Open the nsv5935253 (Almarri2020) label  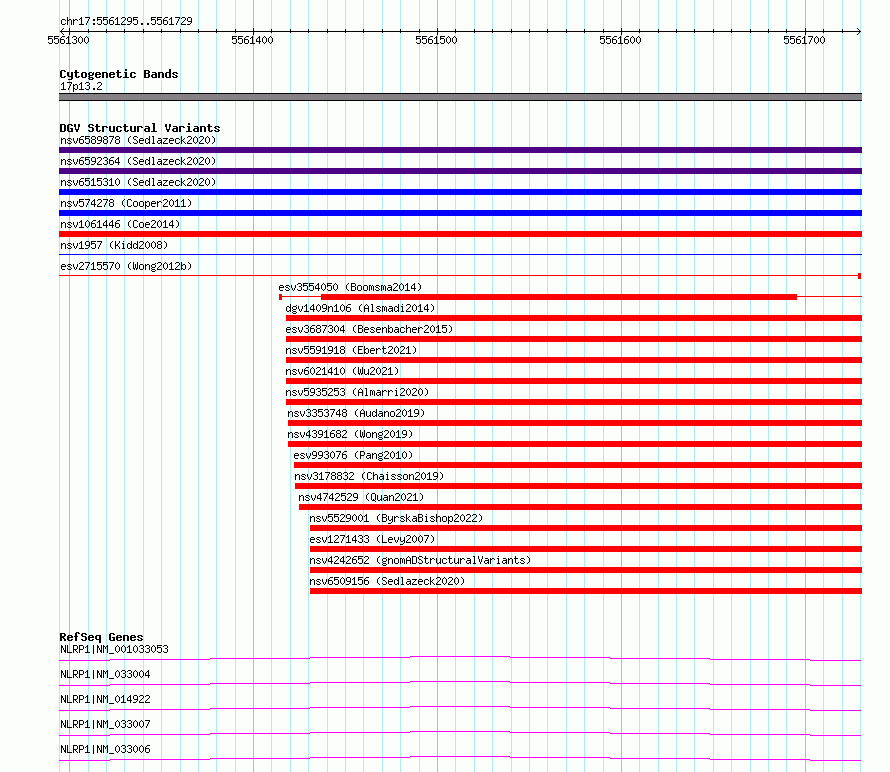(x=357, y=392)
